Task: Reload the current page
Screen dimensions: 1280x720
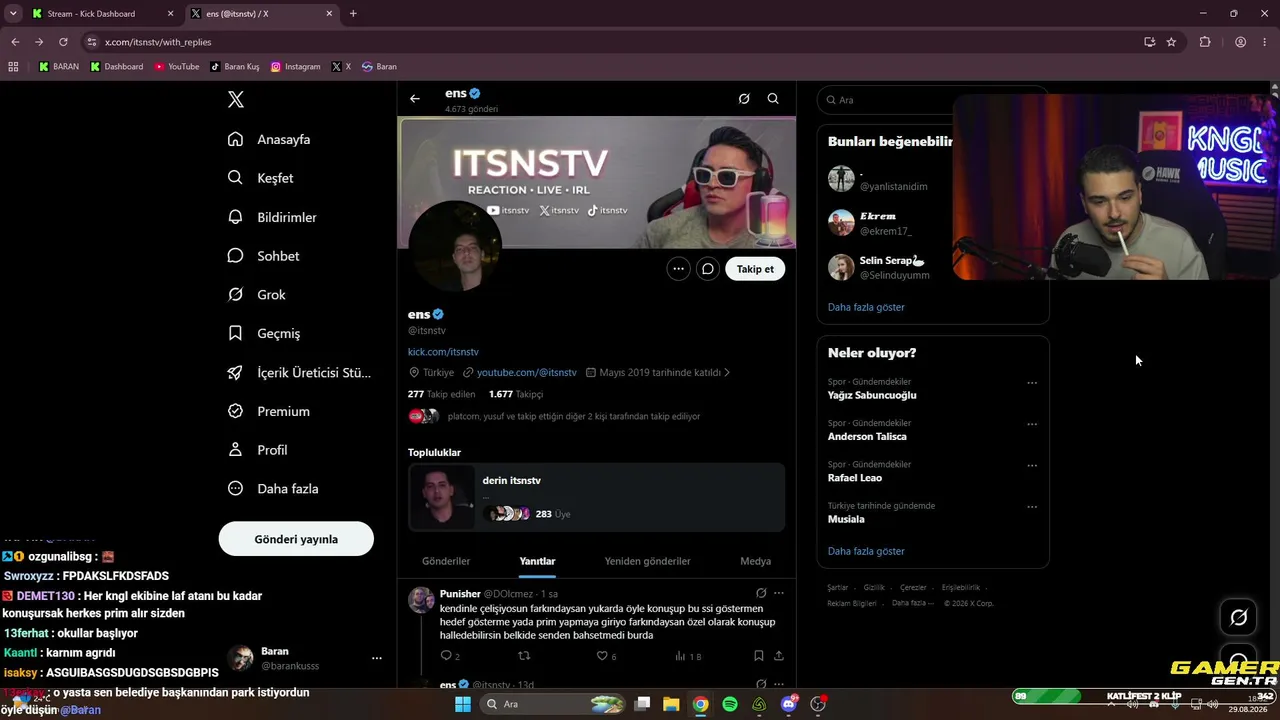Action: (x=63, y=42)
